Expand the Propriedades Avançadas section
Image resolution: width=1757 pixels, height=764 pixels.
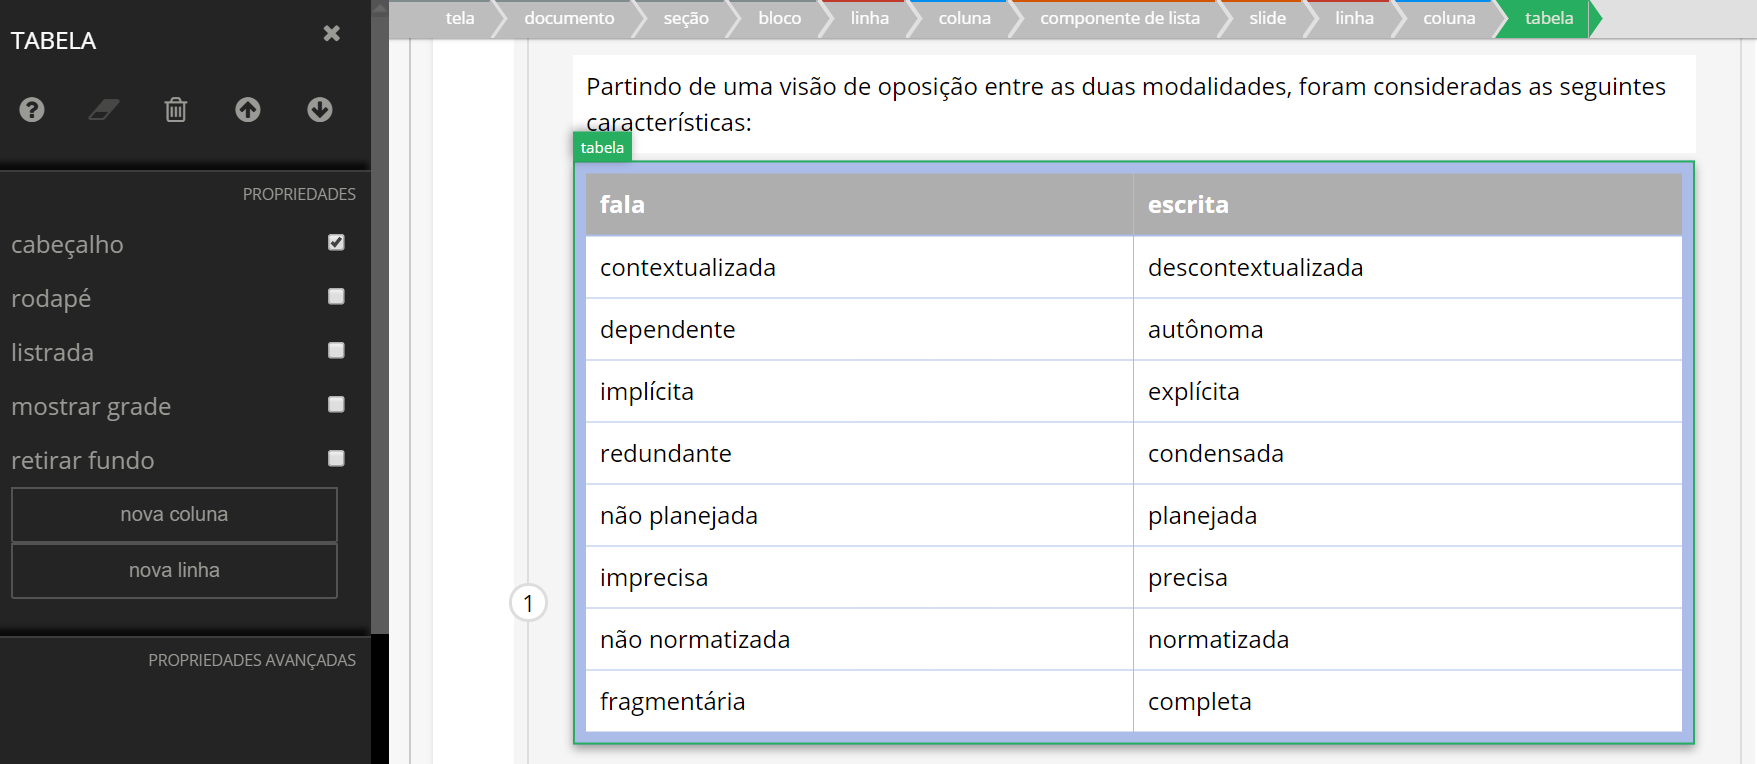(x=251, y=660)
